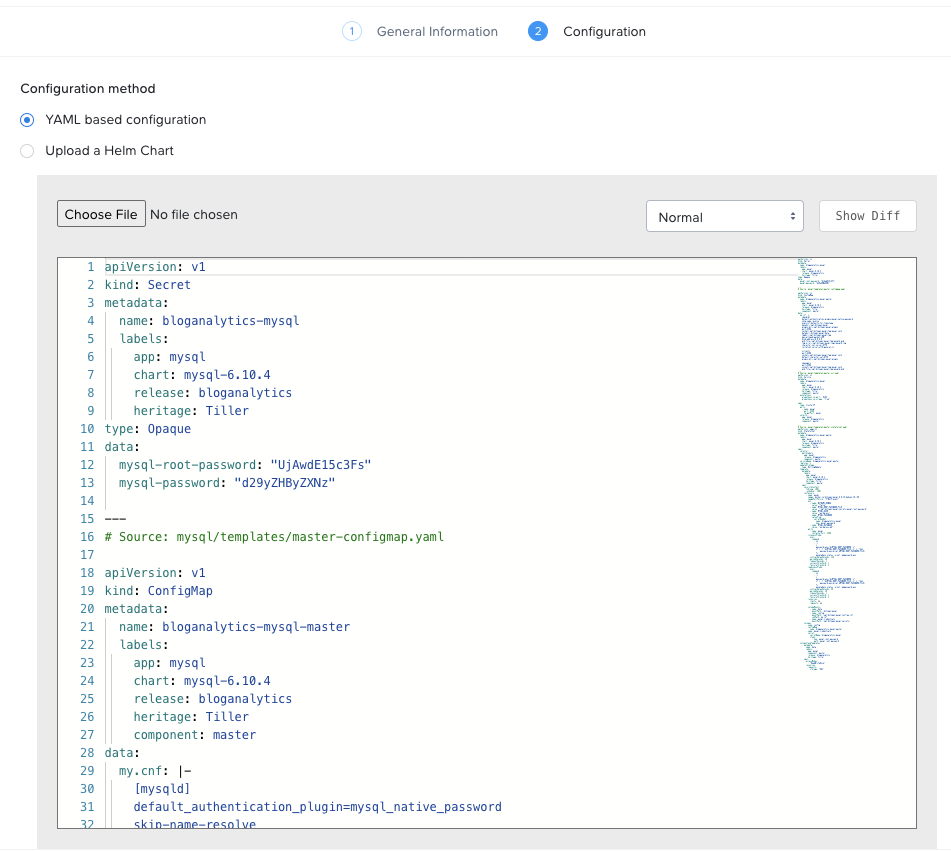Click the 'name: bloganalytics-mysql-master' line

[234, 627]
